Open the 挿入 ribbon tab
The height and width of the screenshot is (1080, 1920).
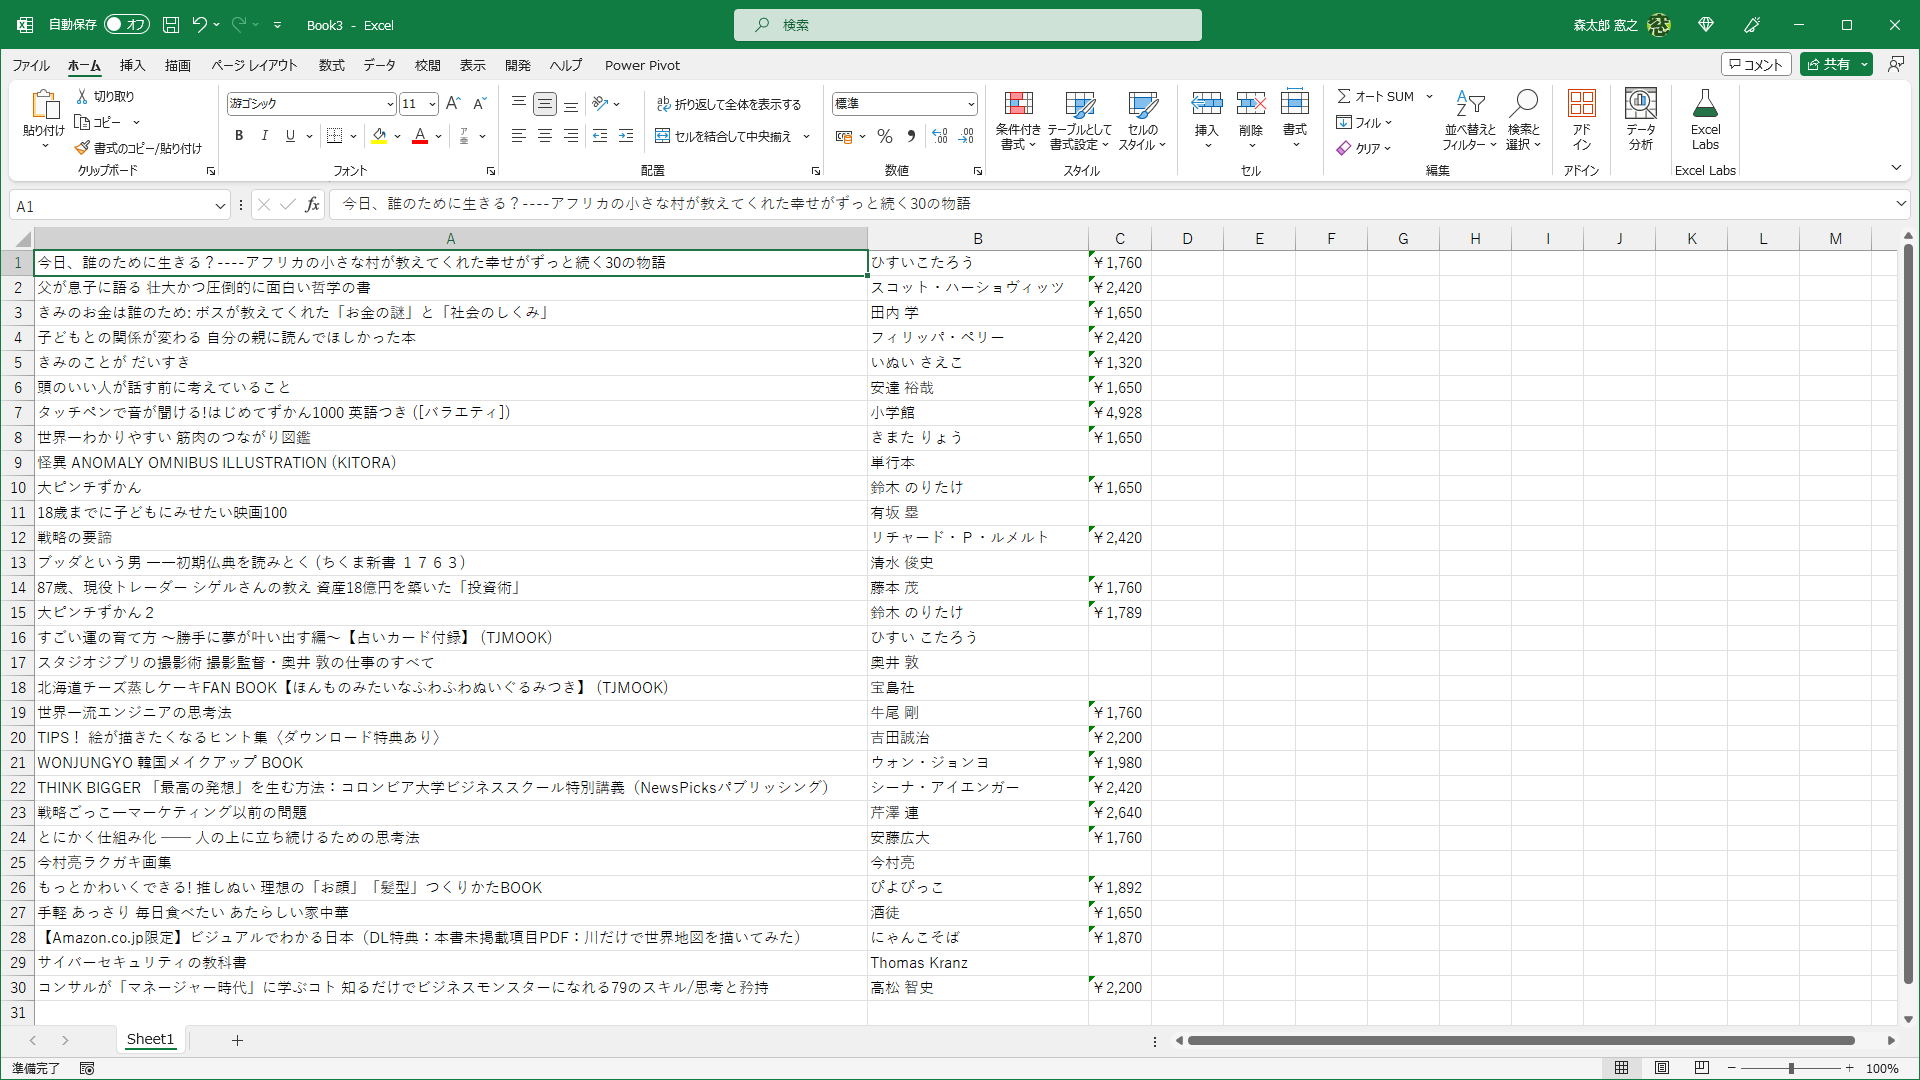pyautogui.click(x=131, y=65)
